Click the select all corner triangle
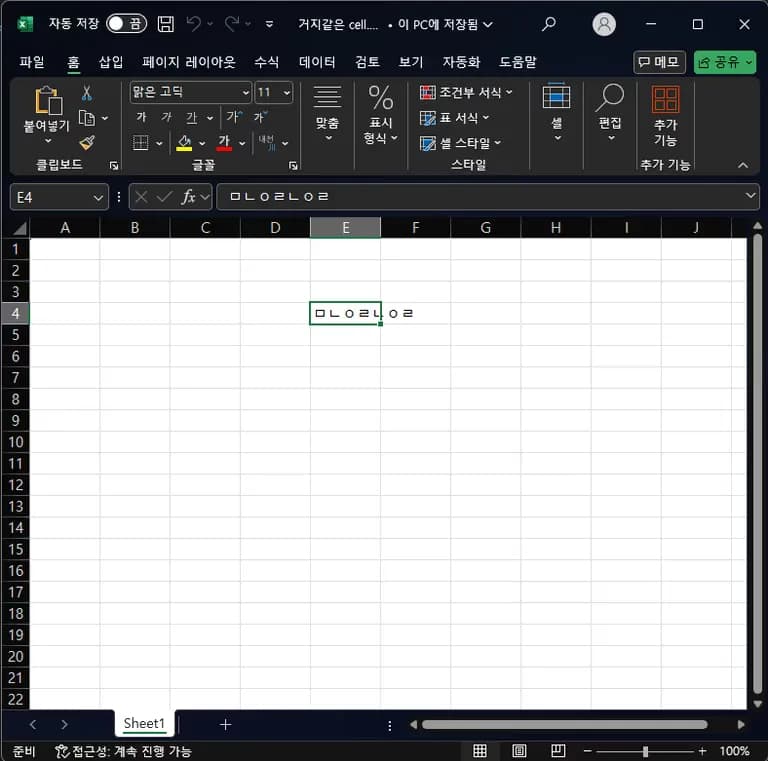The width and height of the screenshot is (768, 761). coord(19,228)
